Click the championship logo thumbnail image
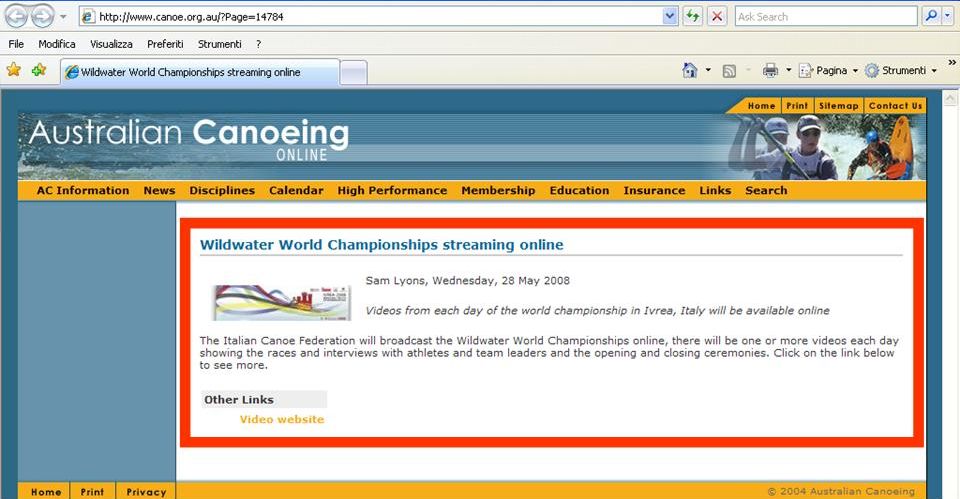Image resolution: width=960 pixels, height=499 pixels. click(x=282, y=302)
